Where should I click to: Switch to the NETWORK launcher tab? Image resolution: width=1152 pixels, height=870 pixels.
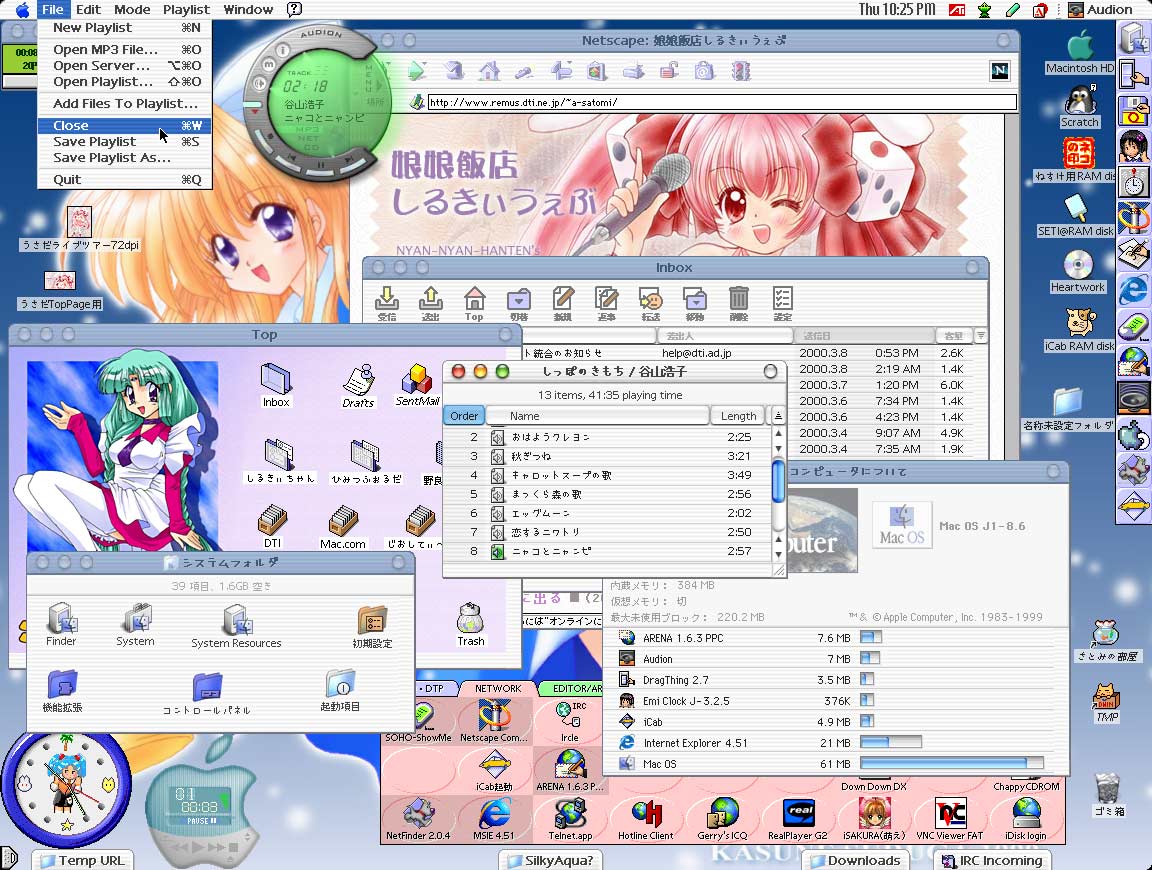(x=497, y=689)
